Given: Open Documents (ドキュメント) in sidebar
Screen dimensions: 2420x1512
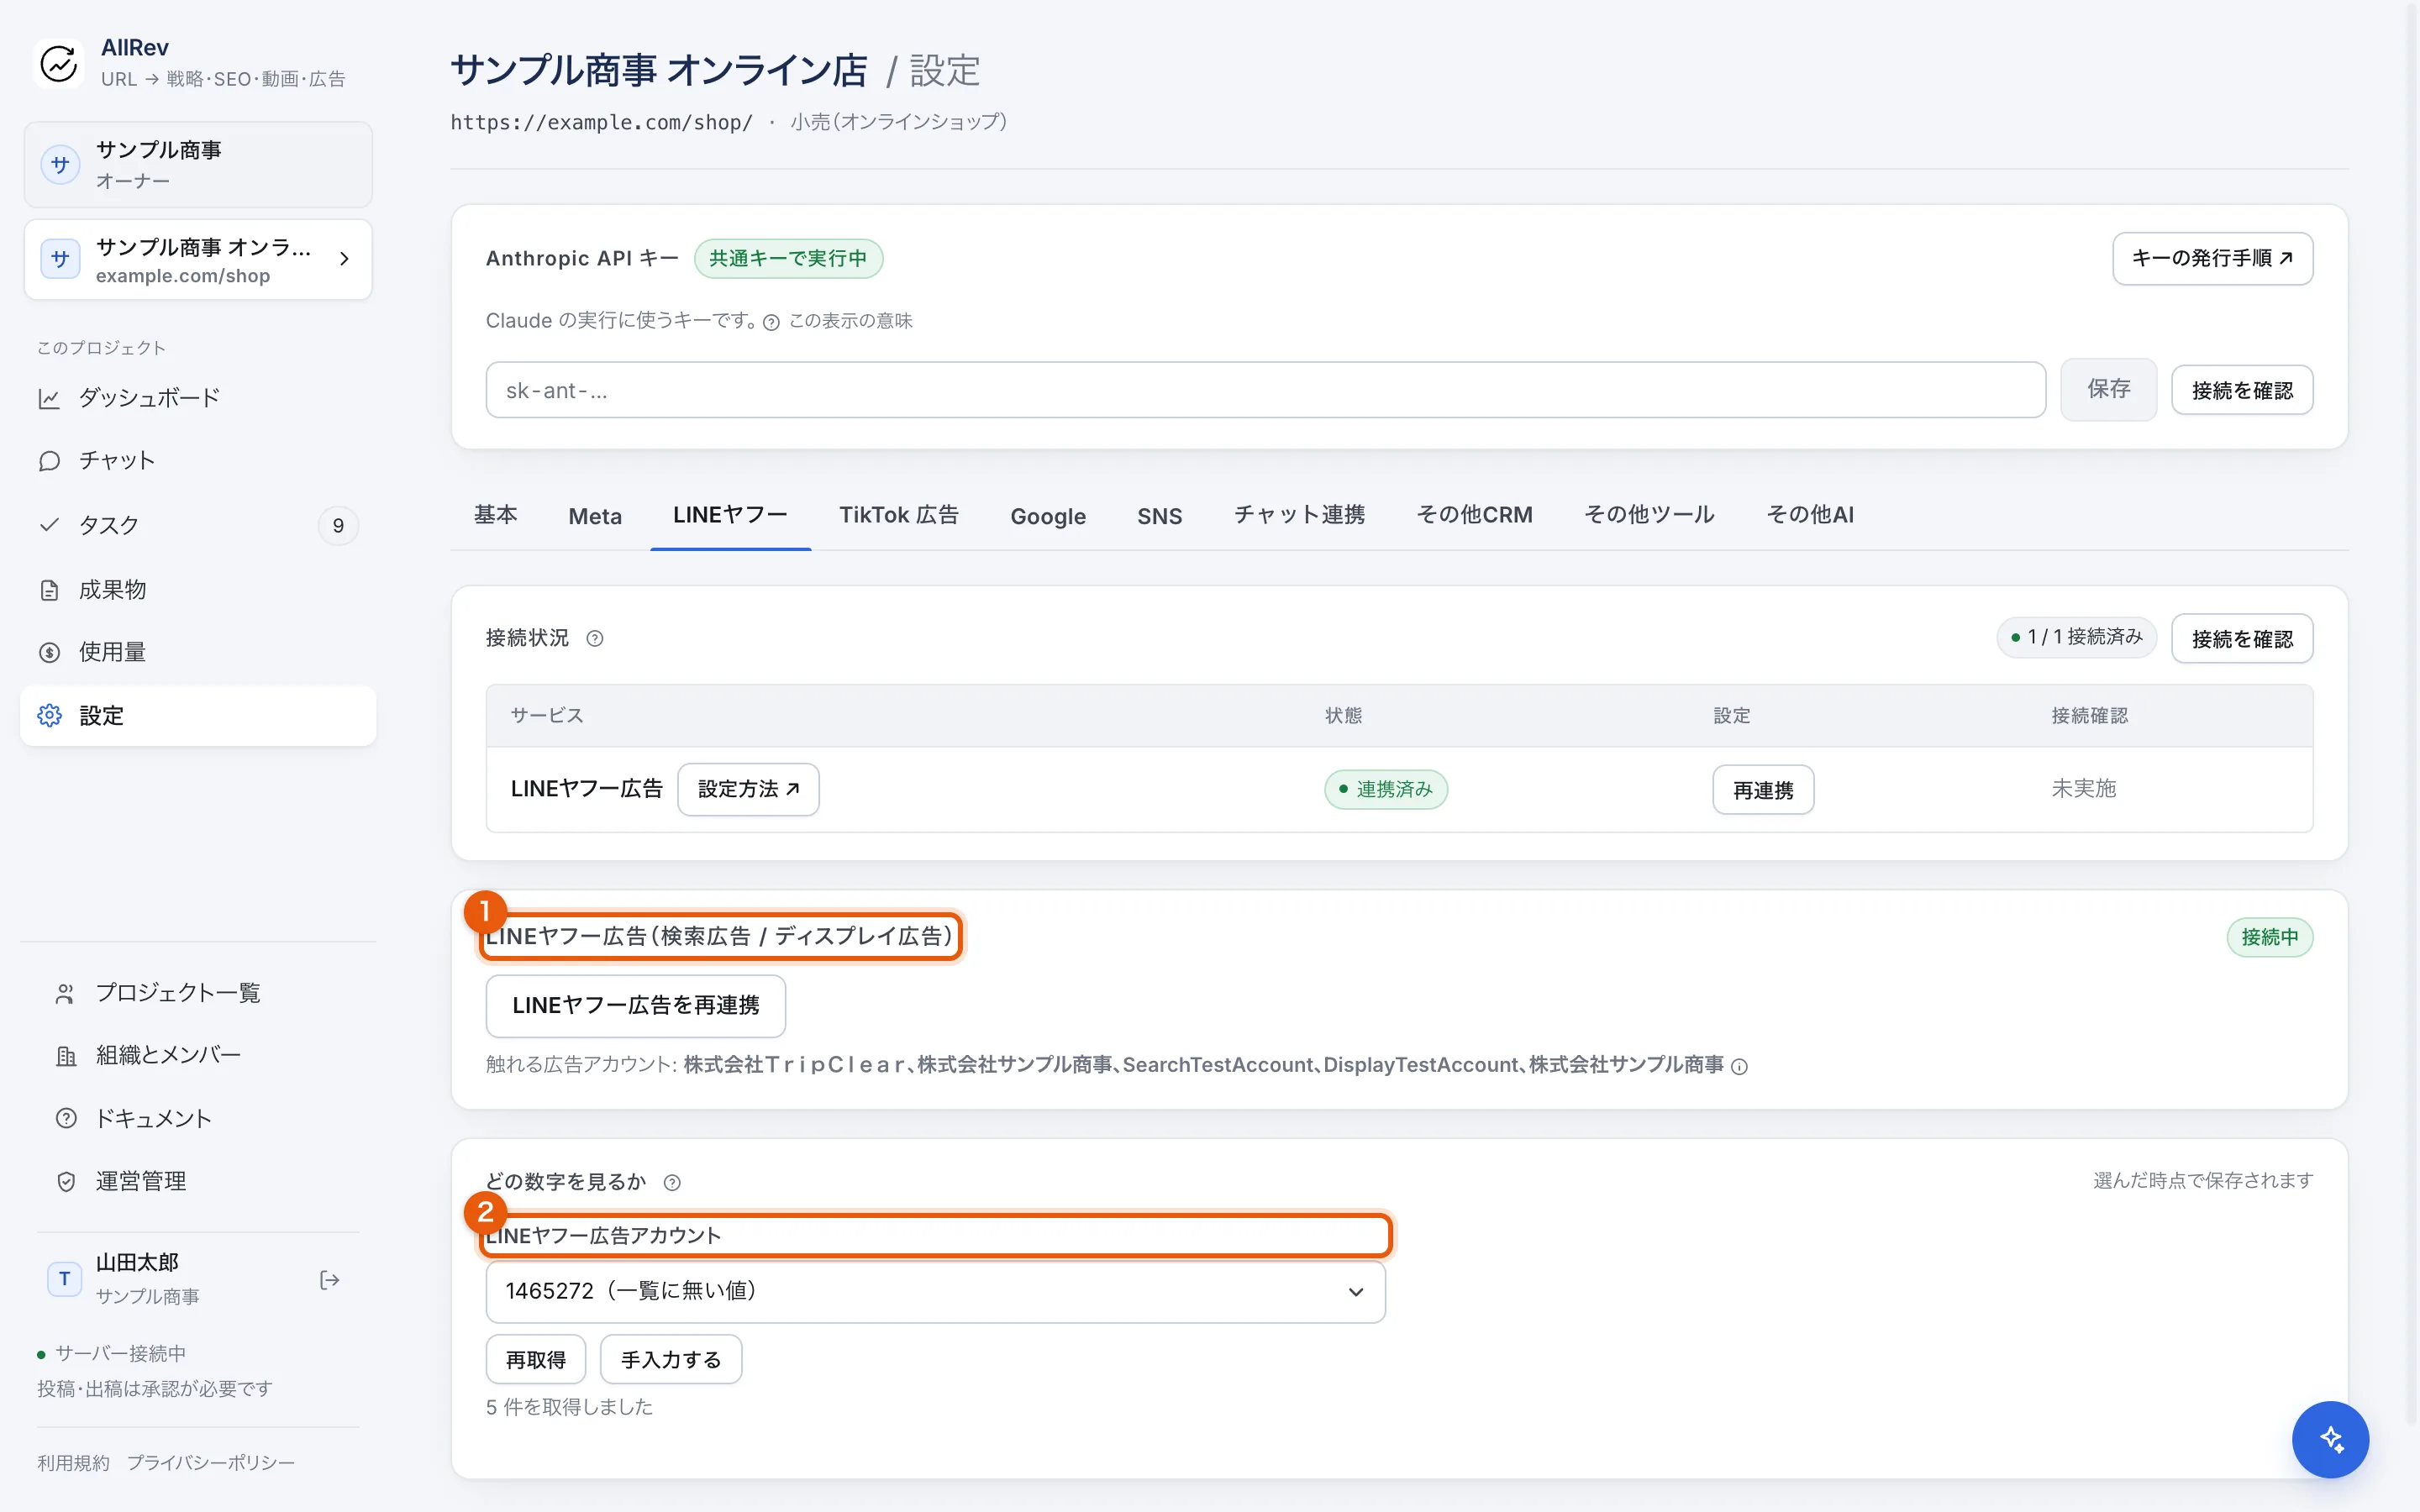Looking at the screenshot, I should click(198, 1118).
